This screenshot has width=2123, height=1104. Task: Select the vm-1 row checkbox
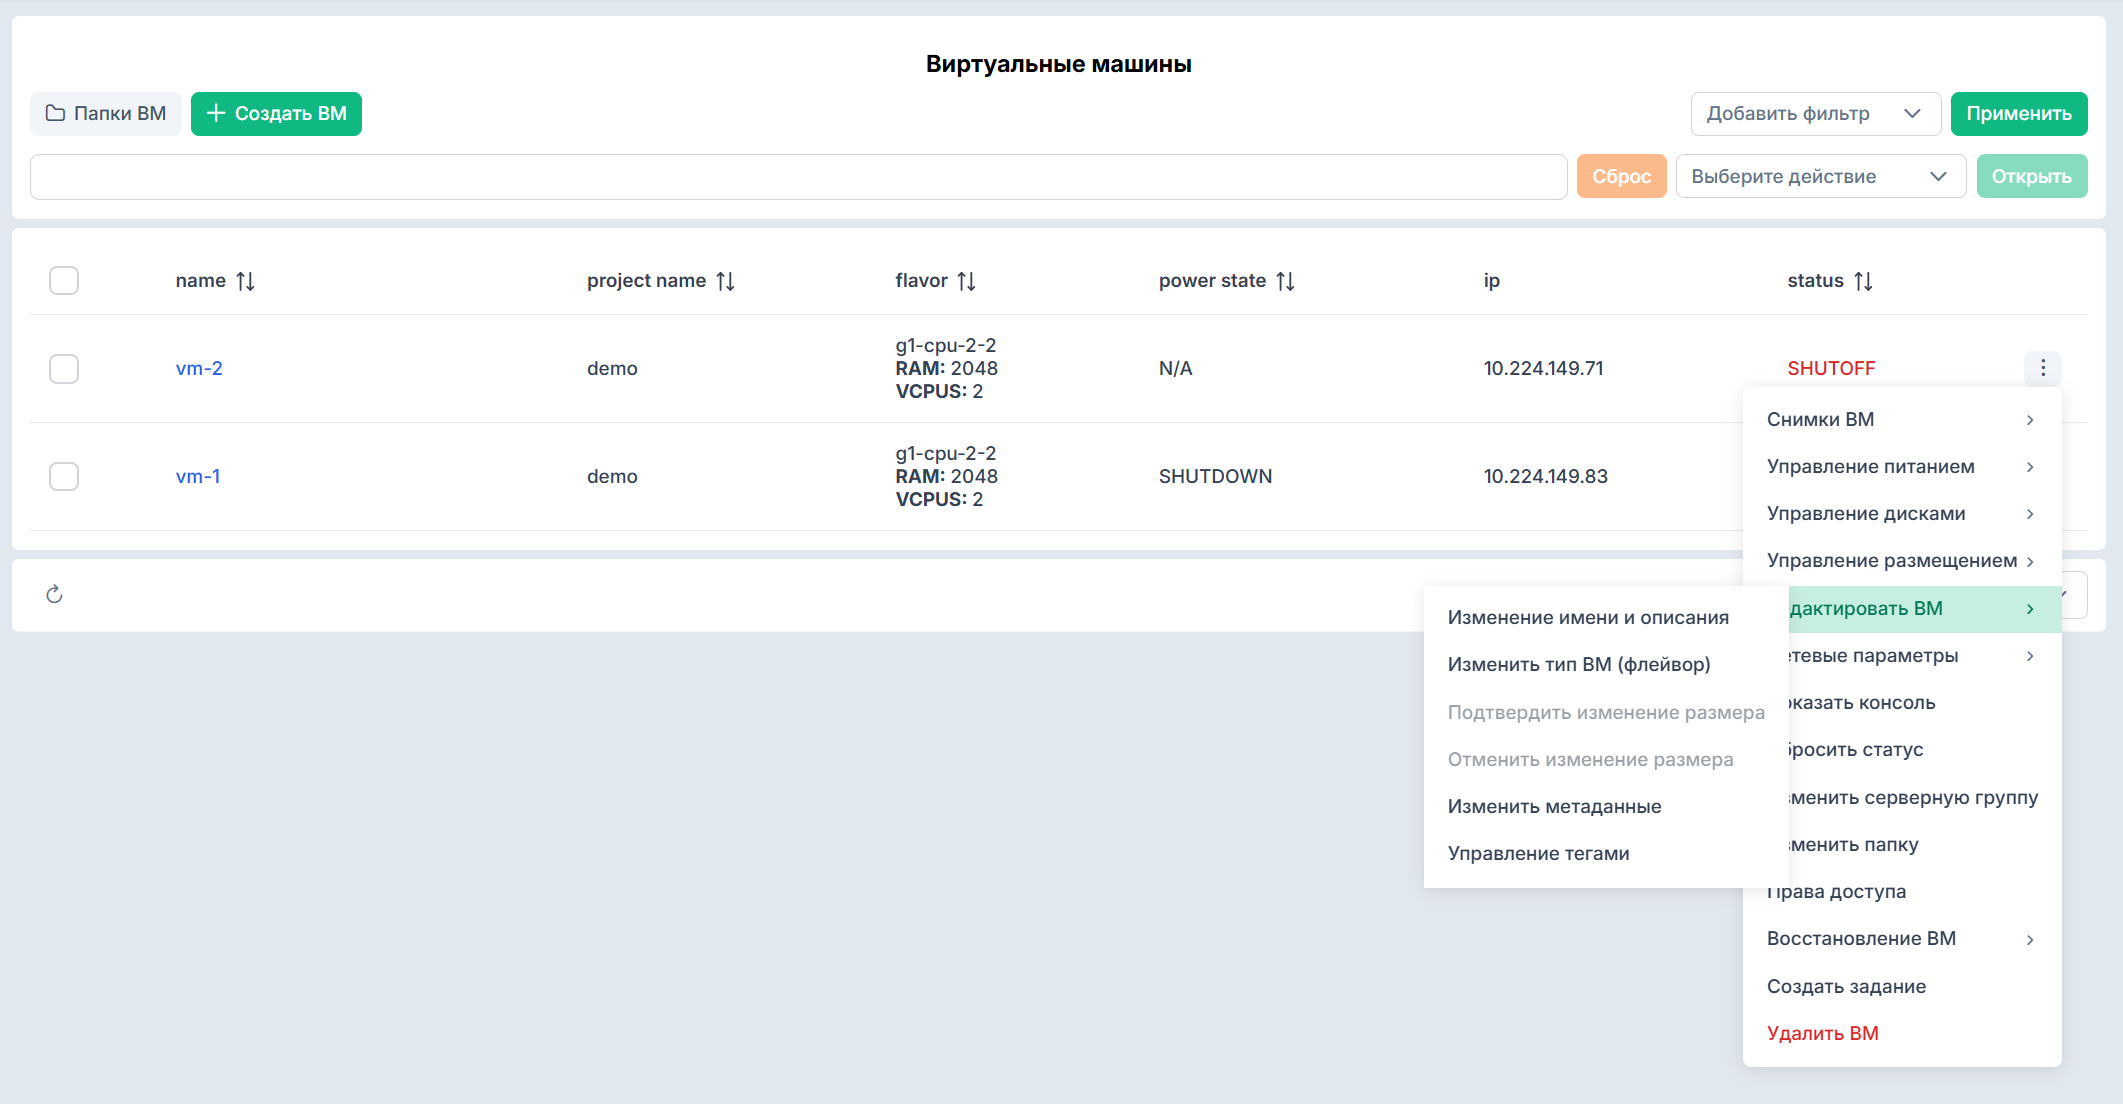point(64,476)
